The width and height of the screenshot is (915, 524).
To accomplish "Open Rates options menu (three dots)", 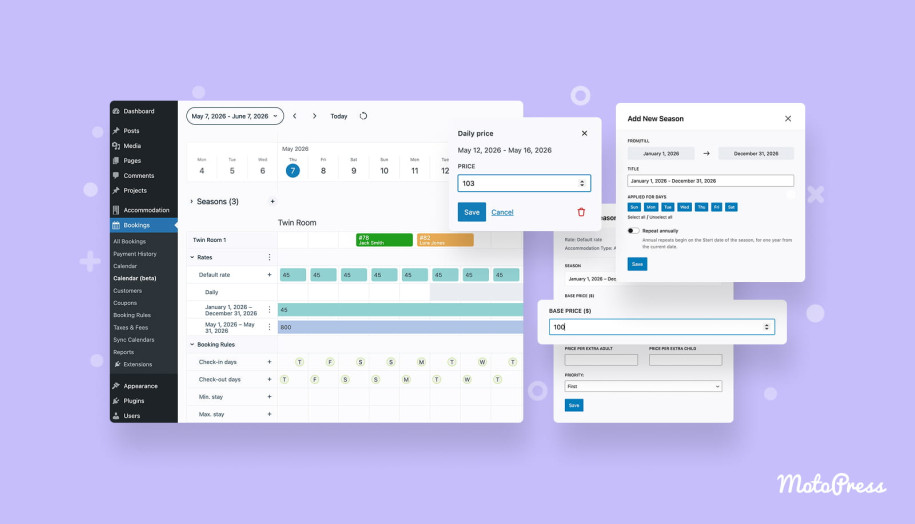I will [269, 257].
